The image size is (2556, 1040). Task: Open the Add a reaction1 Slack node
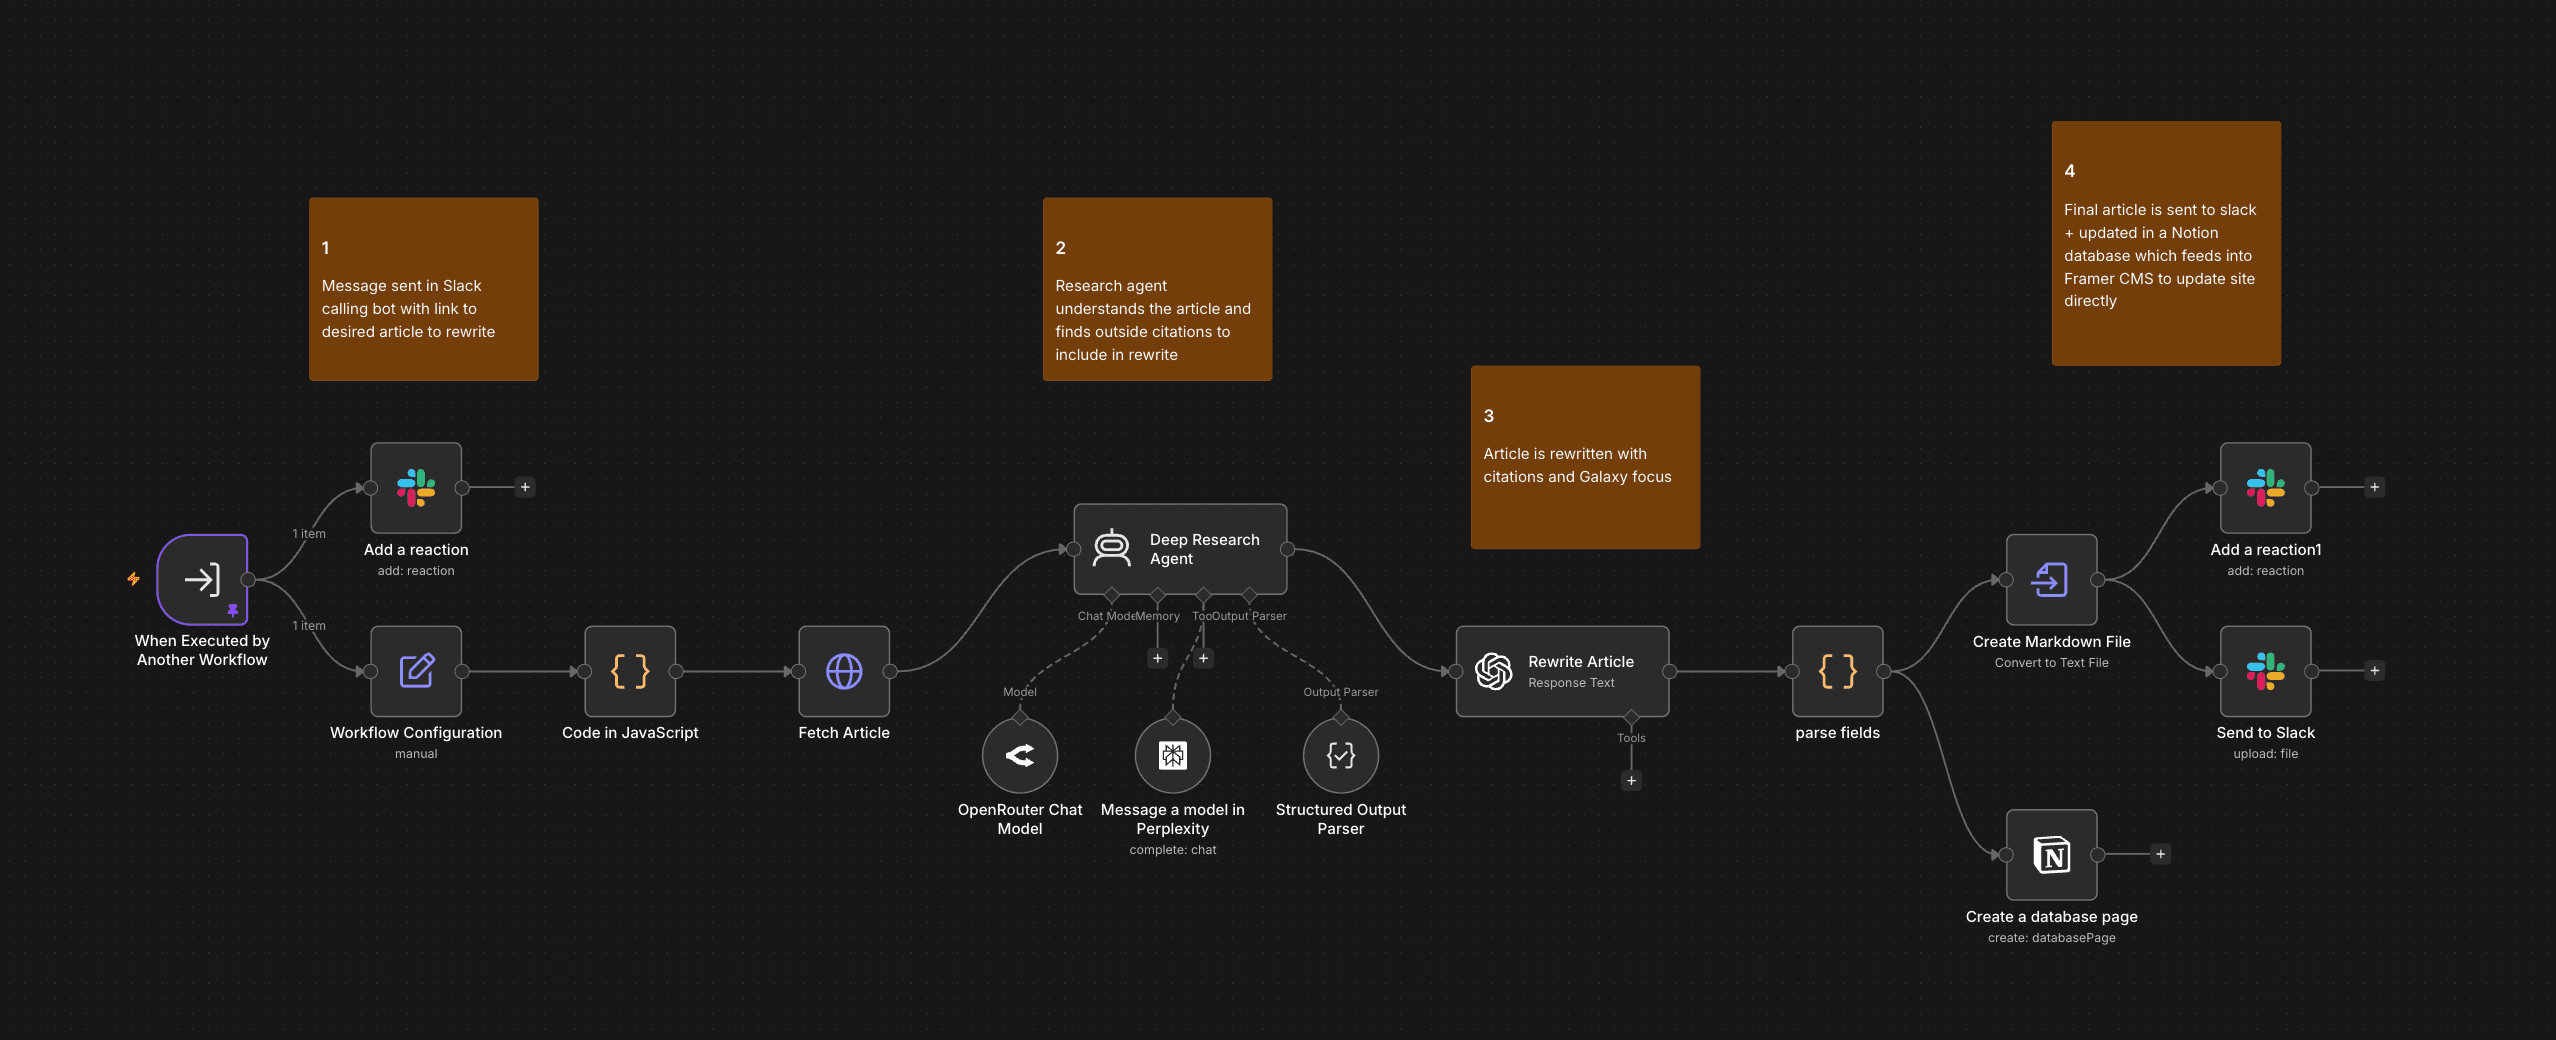2266,488
